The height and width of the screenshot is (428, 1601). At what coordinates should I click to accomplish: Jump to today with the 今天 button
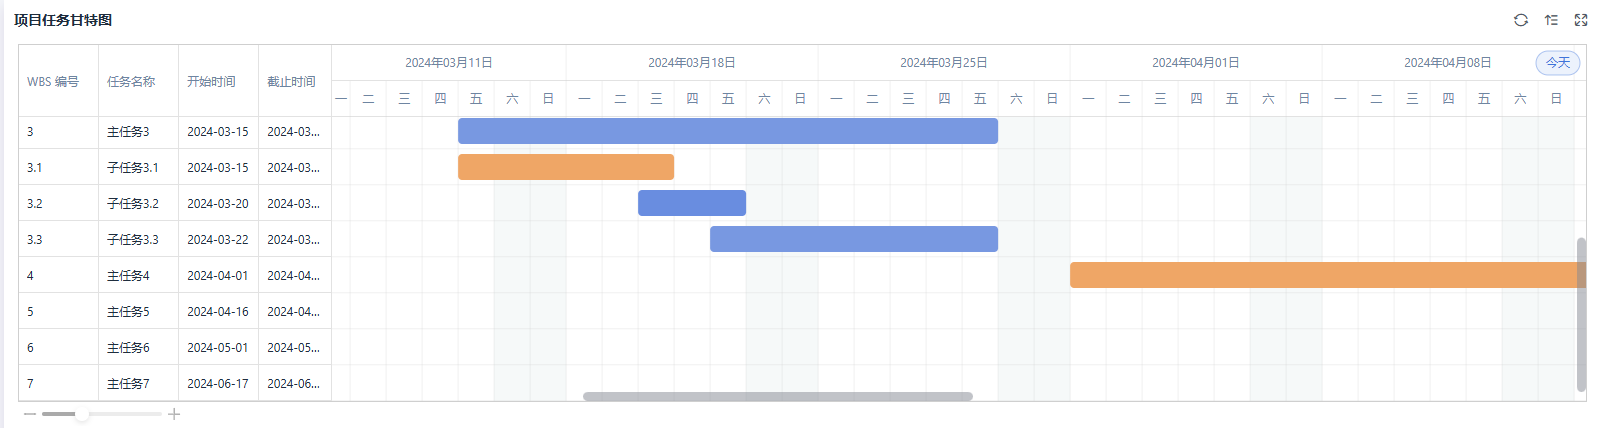pos(1557,63)
